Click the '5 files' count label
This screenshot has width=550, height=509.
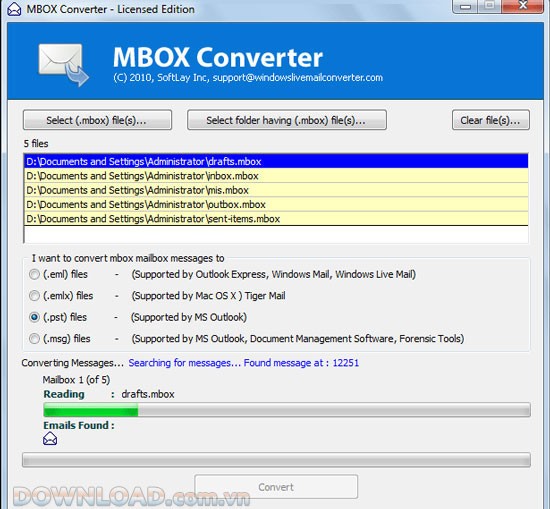point(36,143)
